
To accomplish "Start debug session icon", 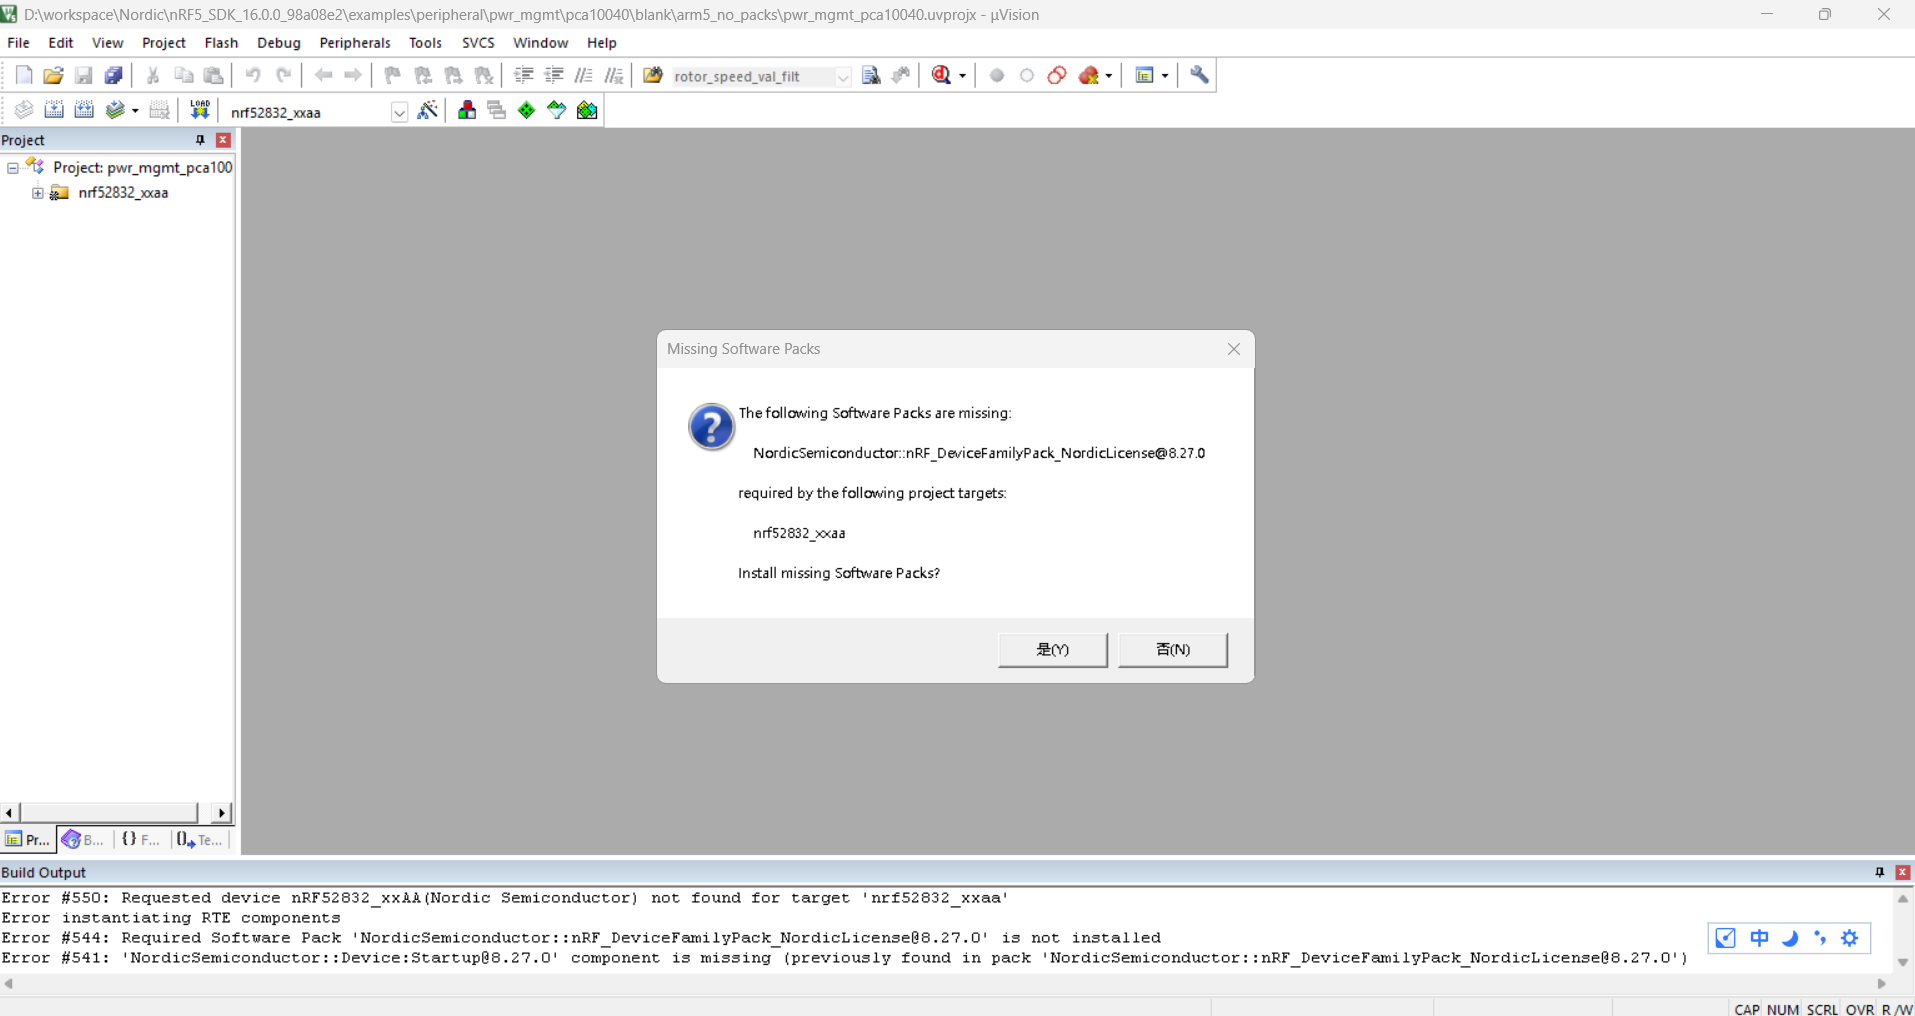I will [941, 76].
